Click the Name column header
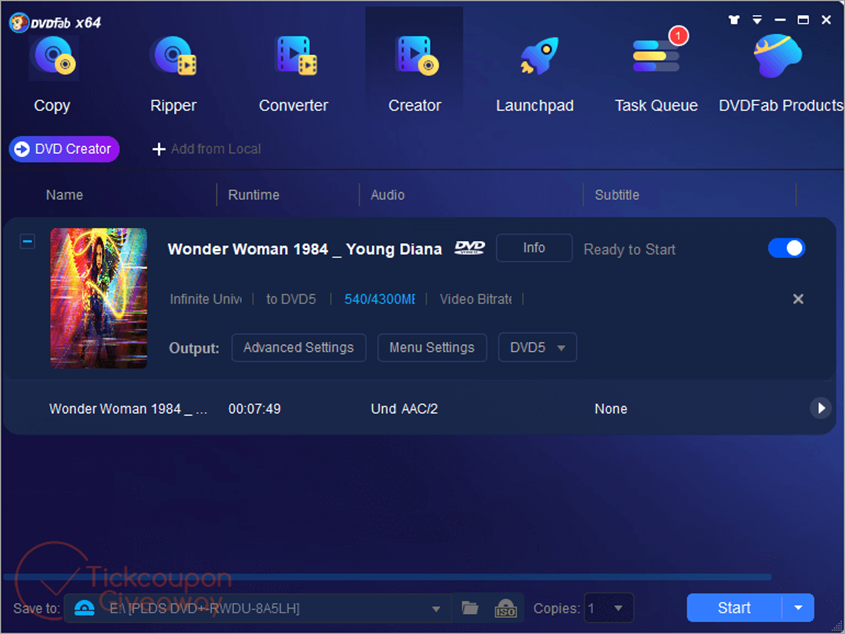Screen dimensions: 845x634 64,195
